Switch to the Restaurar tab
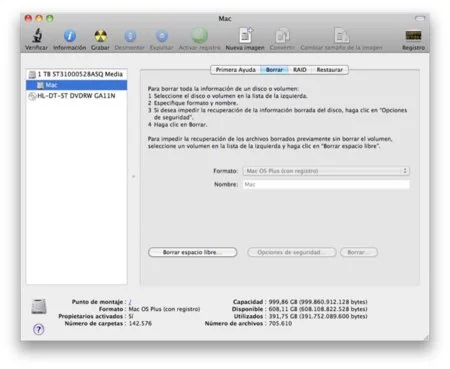 tap(330, 70)
